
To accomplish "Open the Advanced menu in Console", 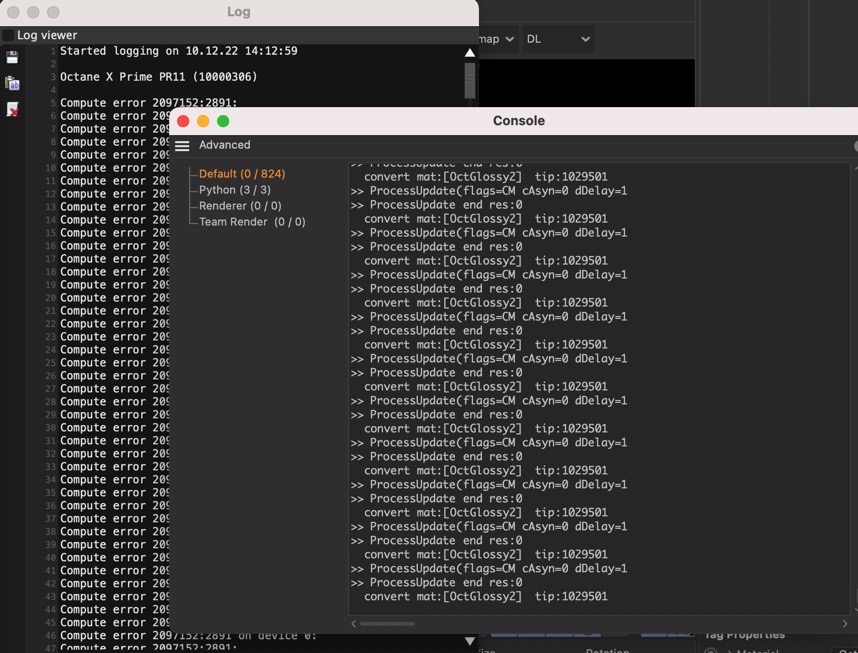I will [x=224, y=145].
